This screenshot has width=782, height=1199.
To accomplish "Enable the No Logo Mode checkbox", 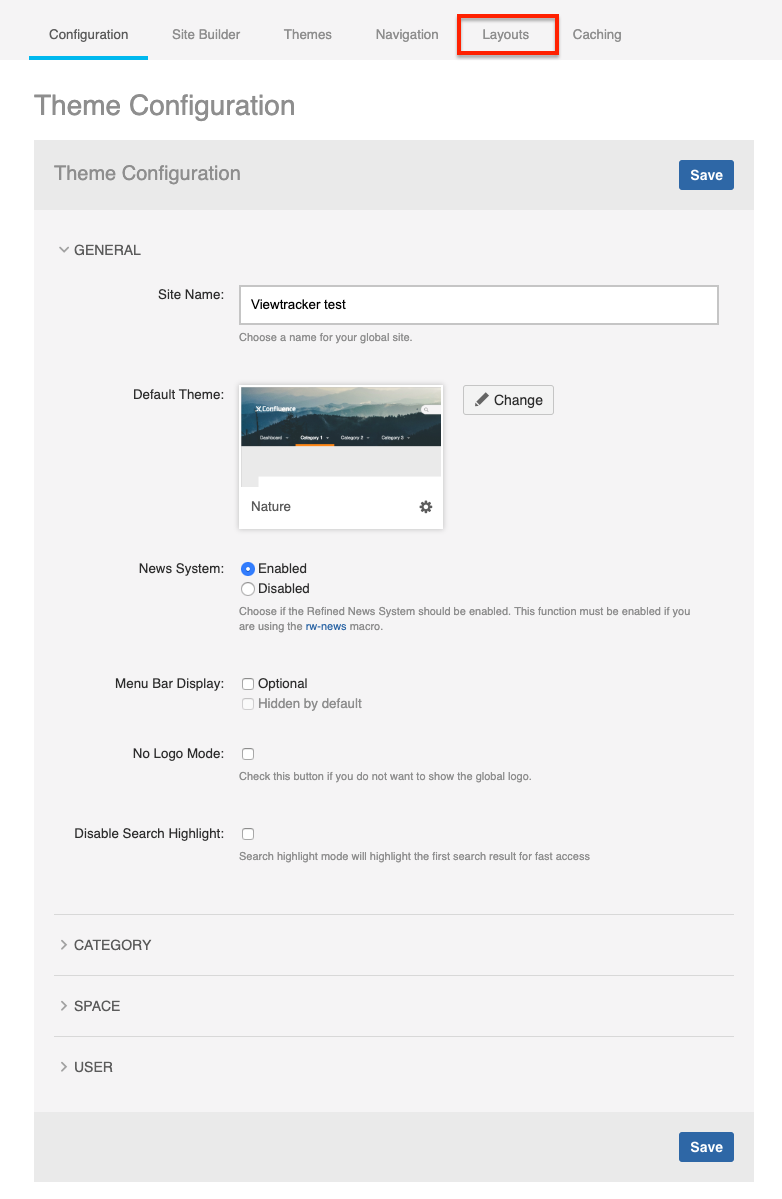I will pos(248,754).
